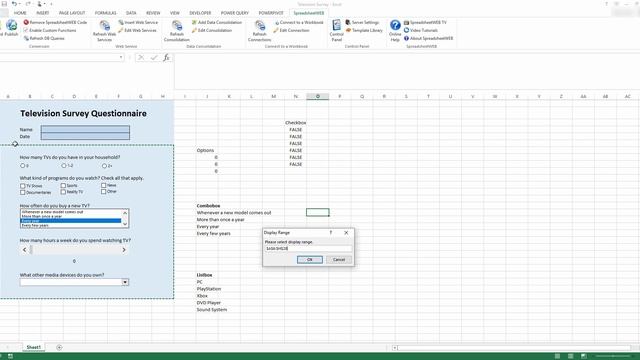Click the Name input field
The image size is (640, 360).
pyautogui.click(x=85, y=129)
